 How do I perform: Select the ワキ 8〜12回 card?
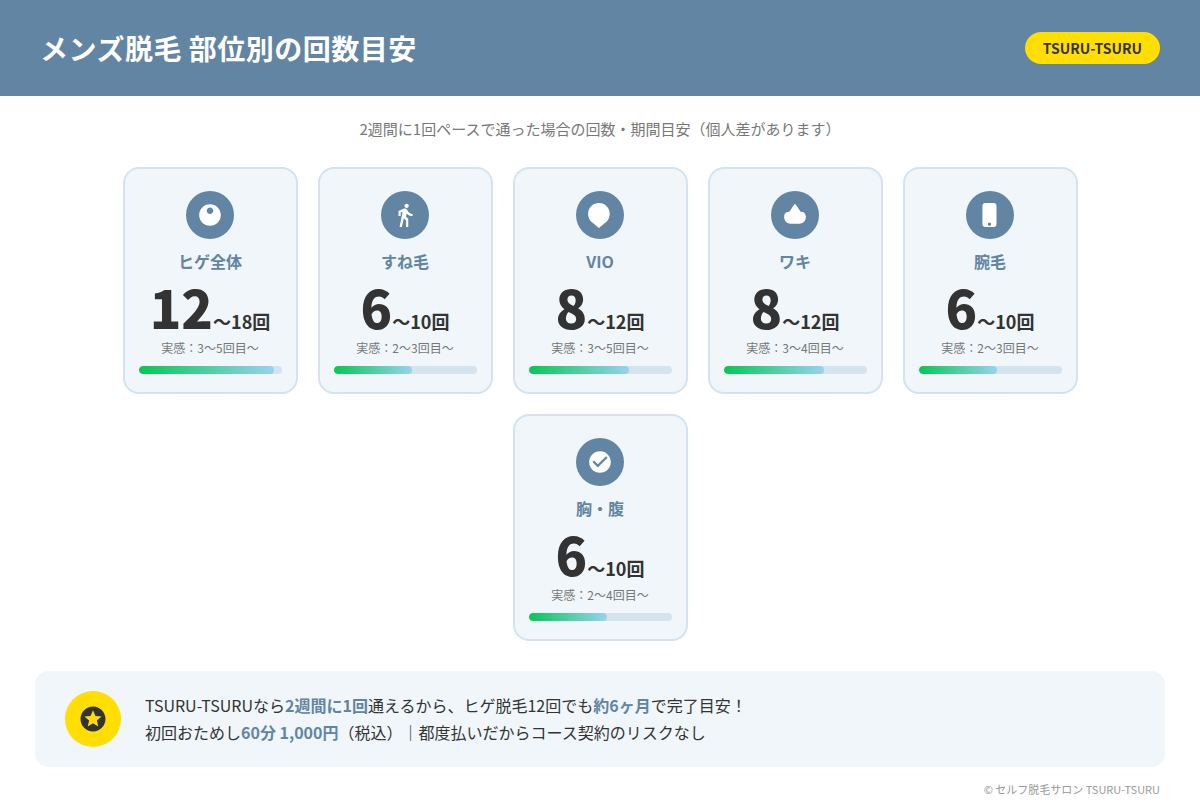tap(795, 280)
